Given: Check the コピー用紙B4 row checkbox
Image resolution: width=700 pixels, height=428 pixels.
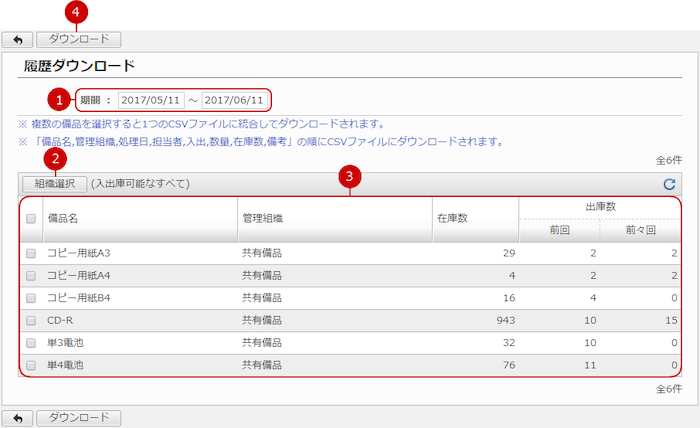Looking at the screenshot, I should point(31,298).
